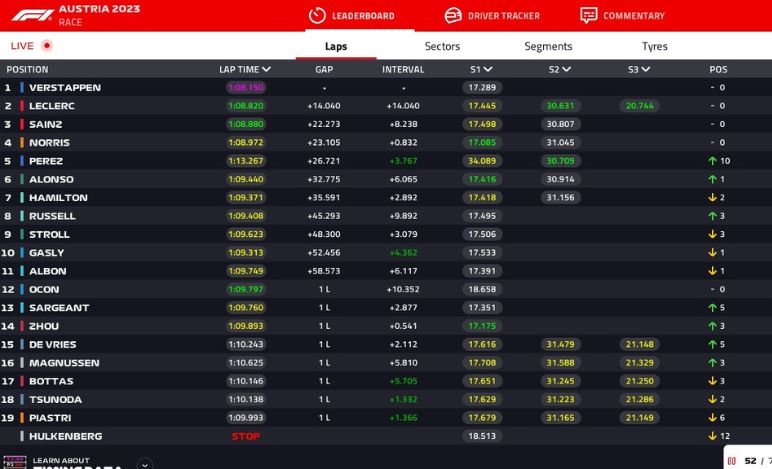The height and width of the screenshot is (469, 772).
Task: Open Commentary via speech bubble icon
Action: [589, 16]
